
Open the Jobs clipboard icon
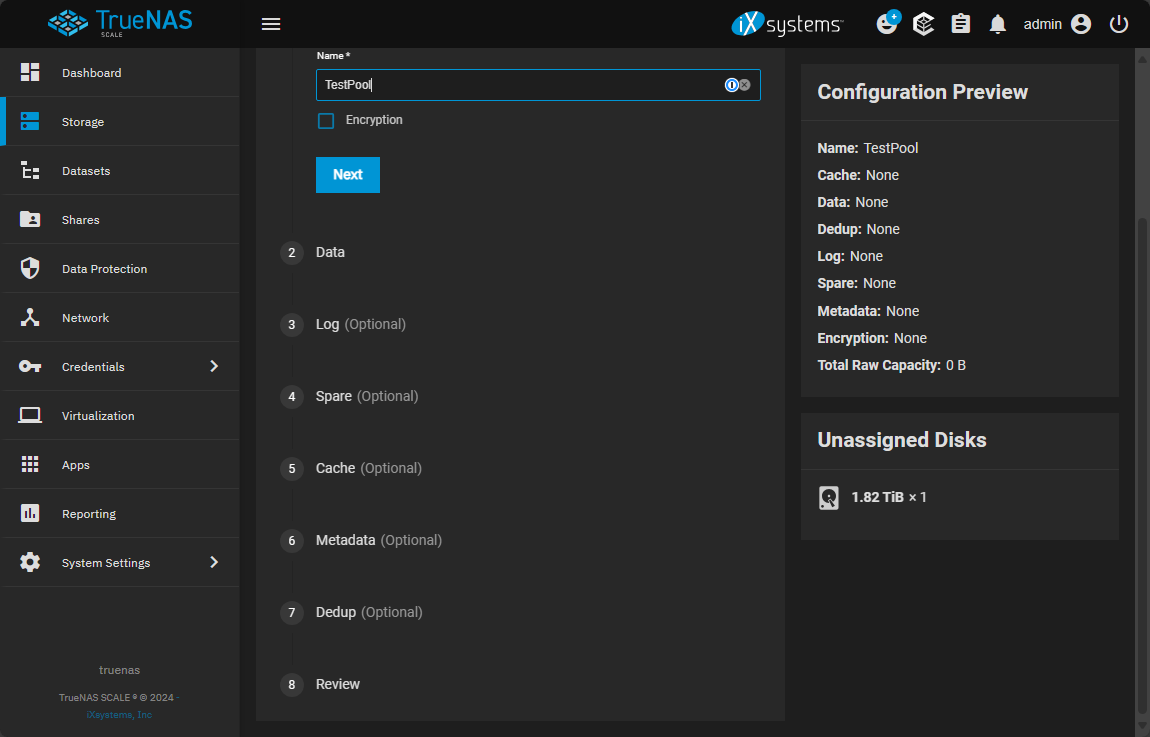(x=961, y=24)
